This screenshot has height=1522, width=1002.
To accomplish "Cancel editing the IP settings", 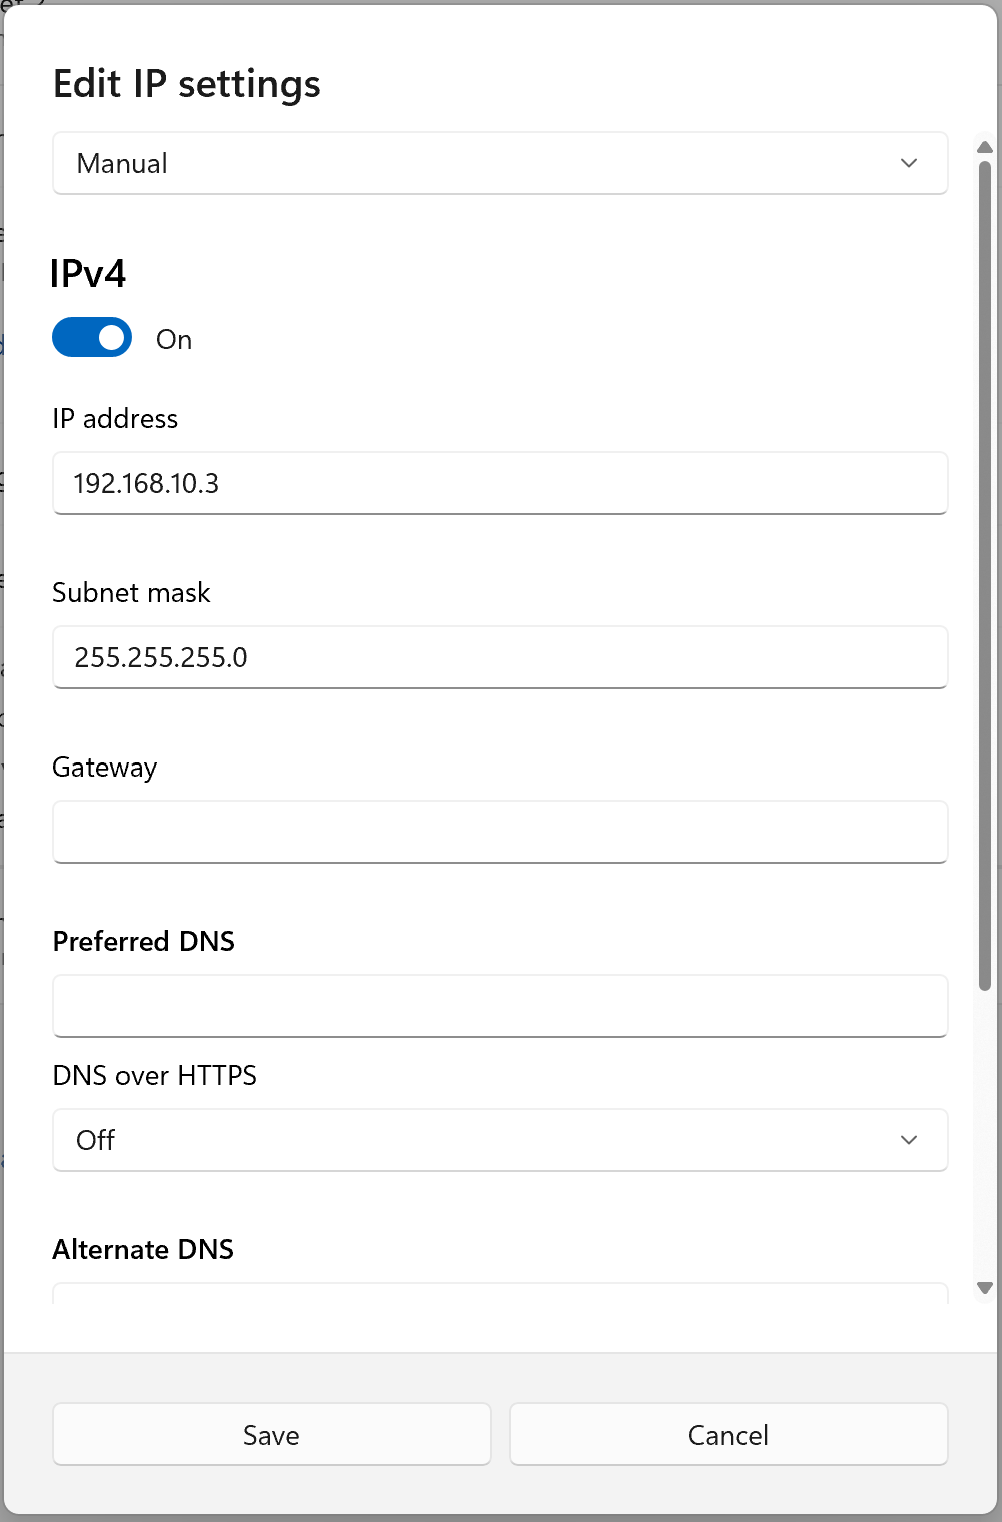I will tap(728, 1434).
